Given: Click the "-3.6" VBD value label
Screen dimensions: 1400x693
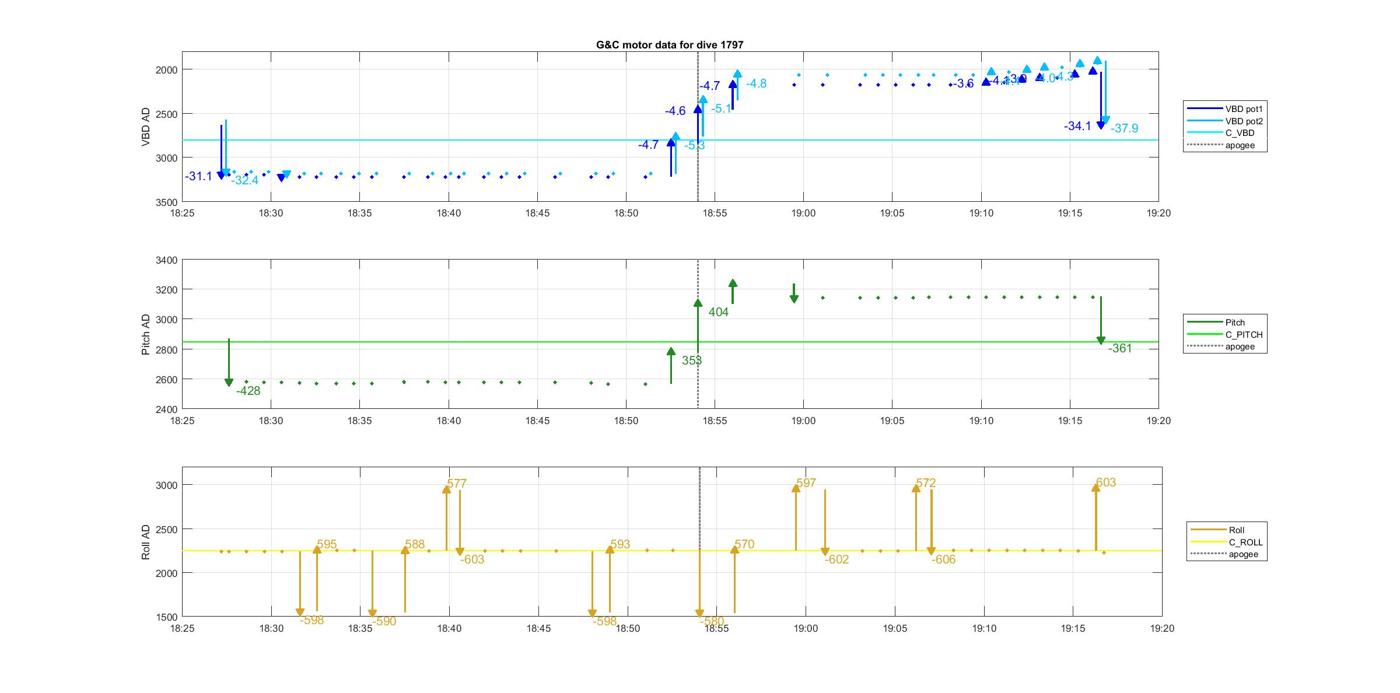Looking at the screenshot, I should click(x=963, y=84).
